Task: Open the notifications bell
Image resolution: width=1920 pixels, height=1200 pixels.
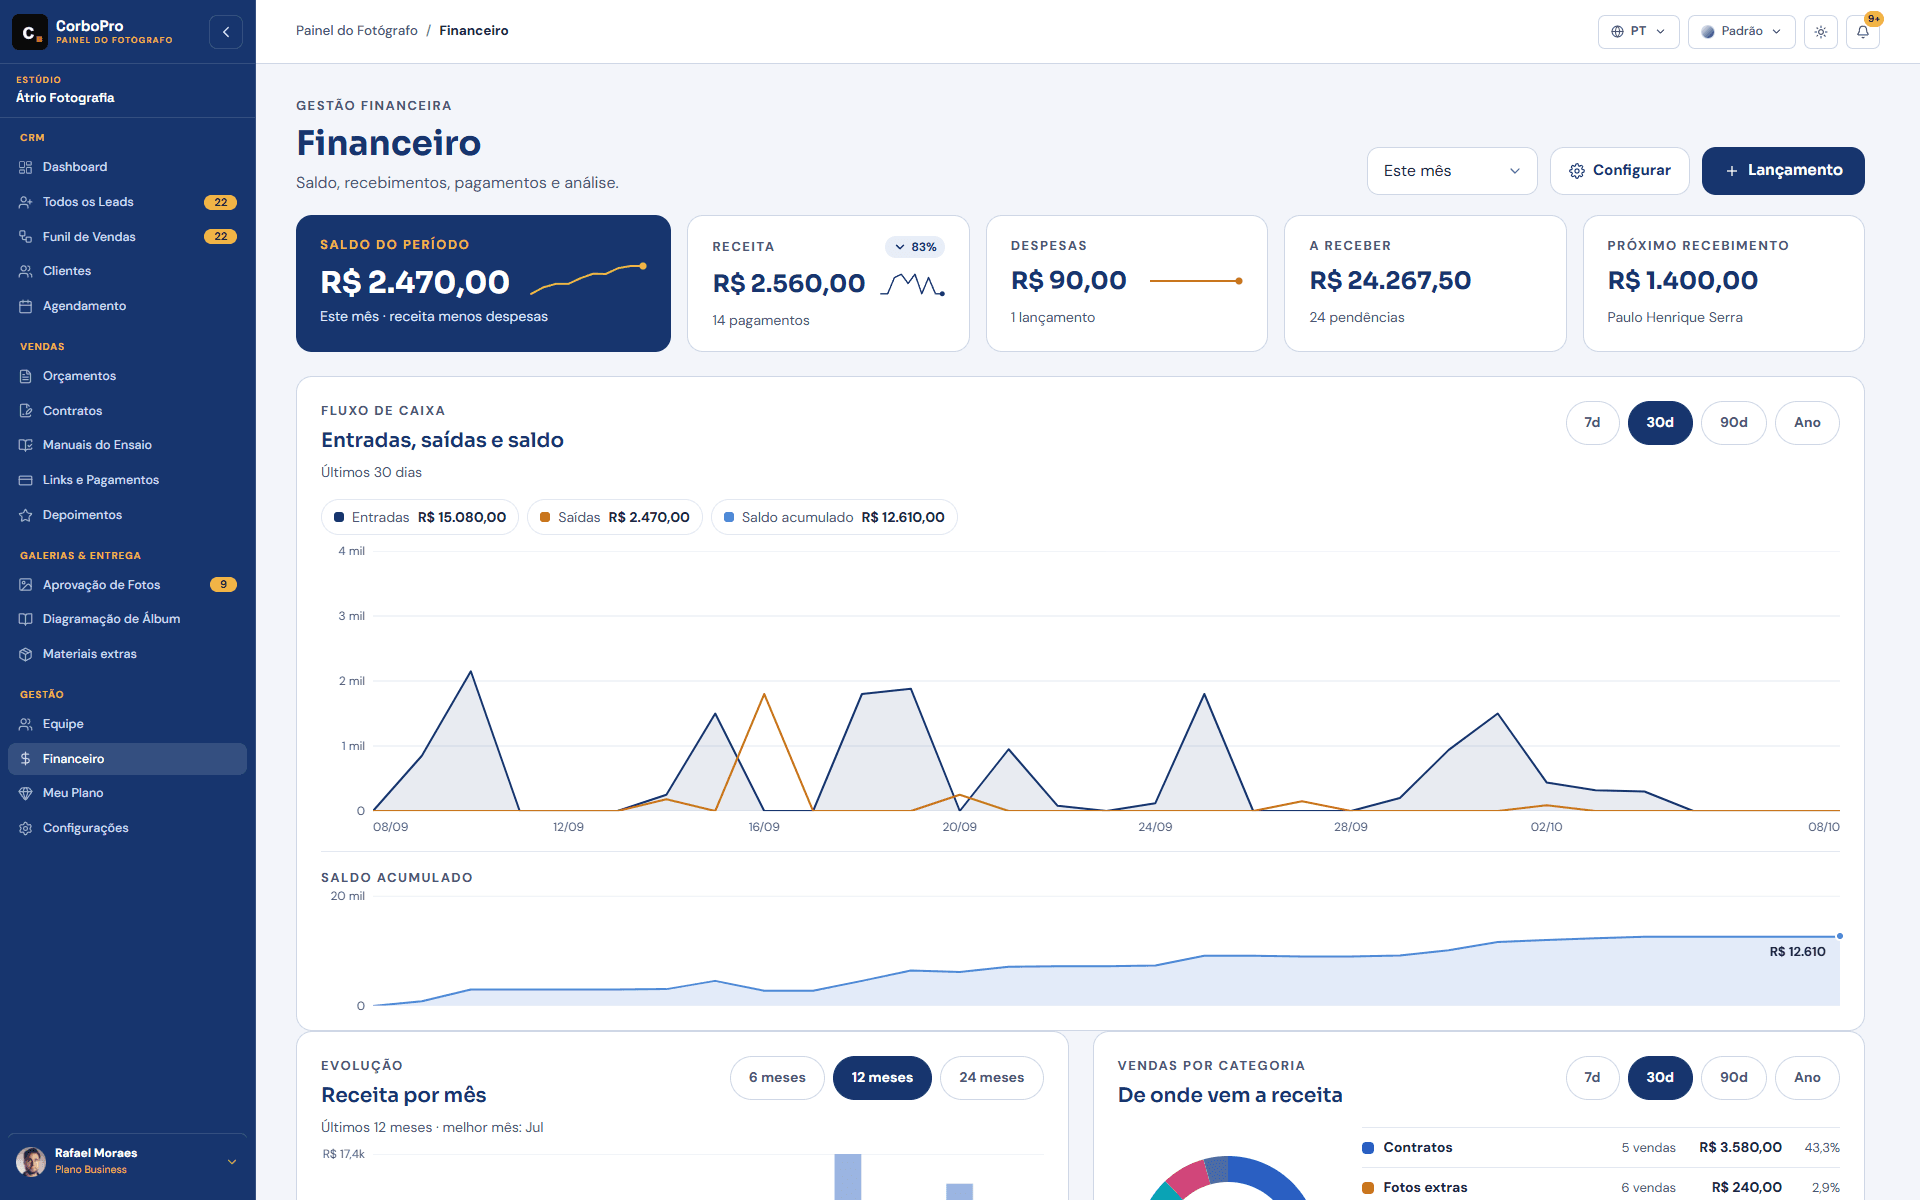Action: (1863, 32)
